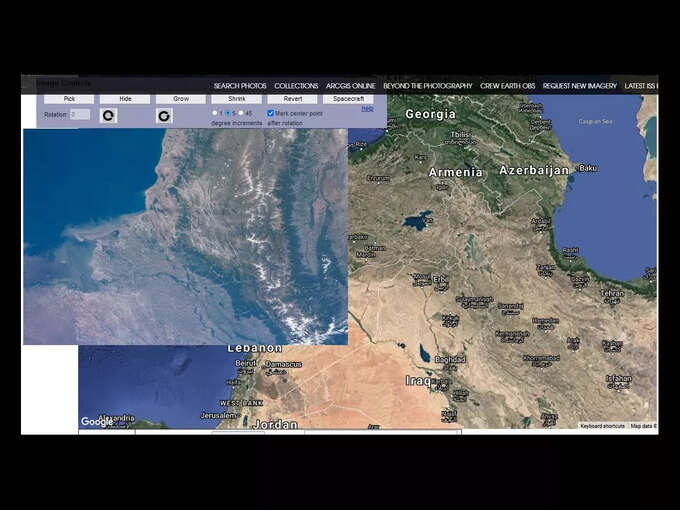This screenshot has height=510, width=680.
Task: Open SEARCH PHOTOS menu
Action: coord(240,86)
